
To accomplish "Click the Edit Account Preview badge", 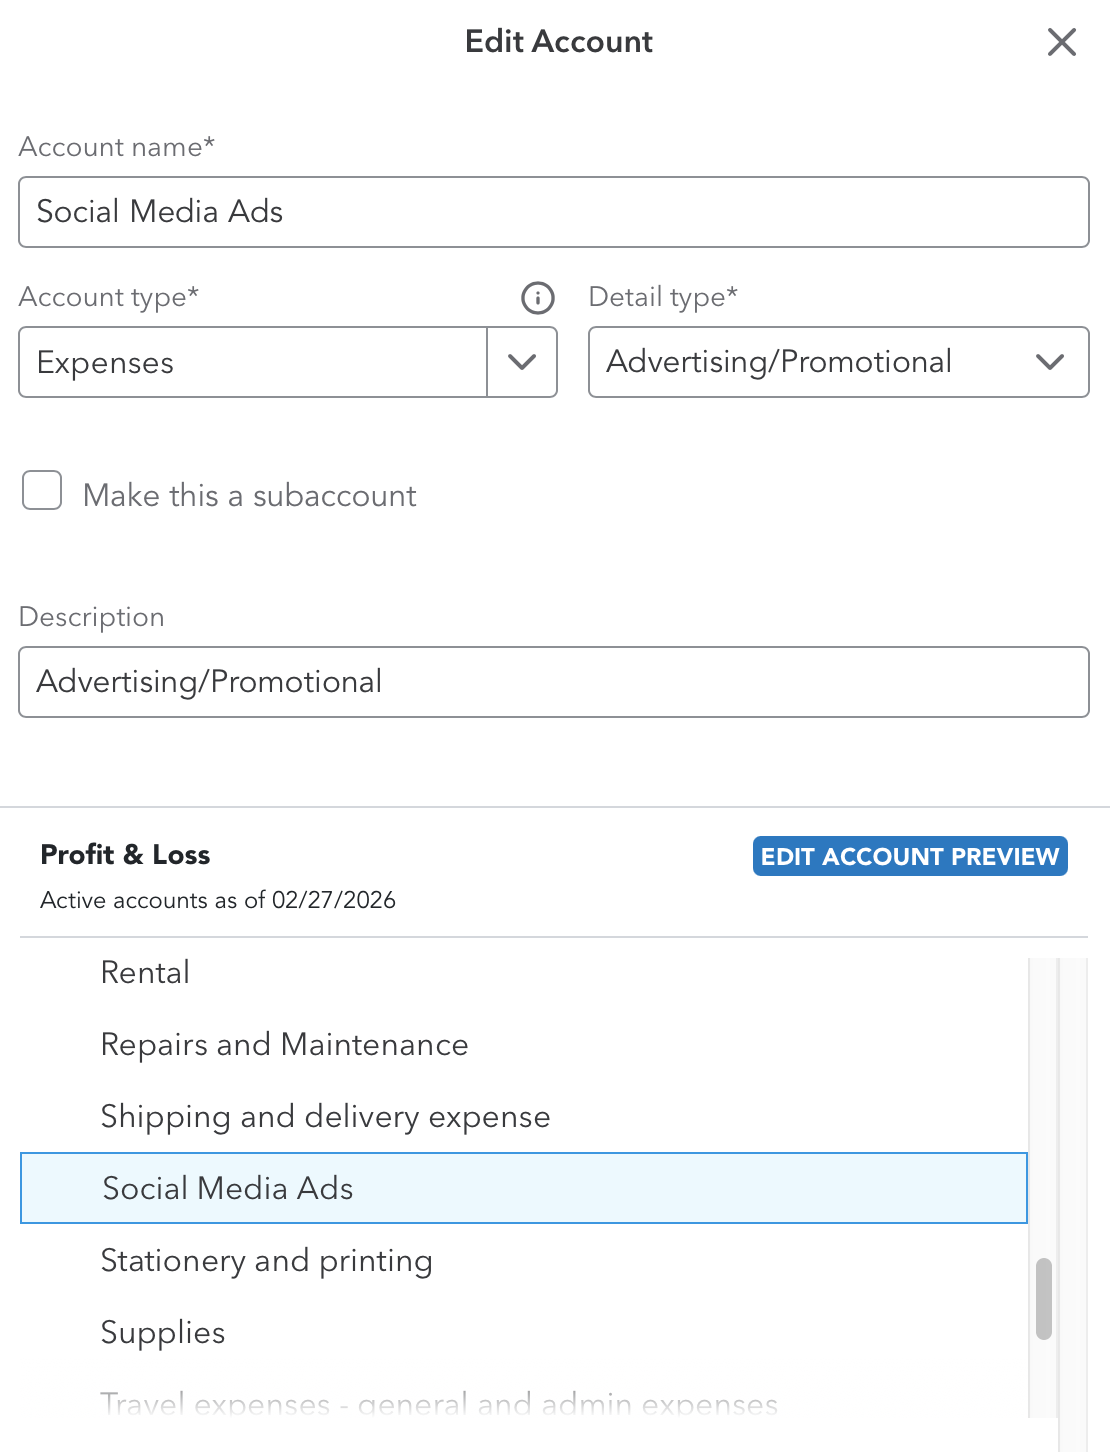I will [x=909, y=857].
